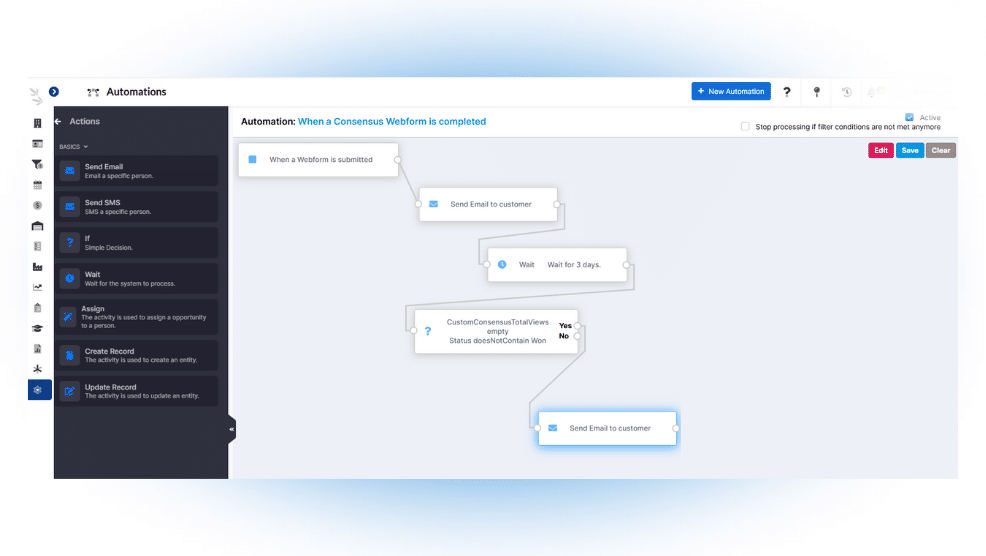The height and width of the screenshot is (556, 986).
Task: Enable Stop processing if filter conditions not met
Action: pyautogui.click(x=745, y=126)
